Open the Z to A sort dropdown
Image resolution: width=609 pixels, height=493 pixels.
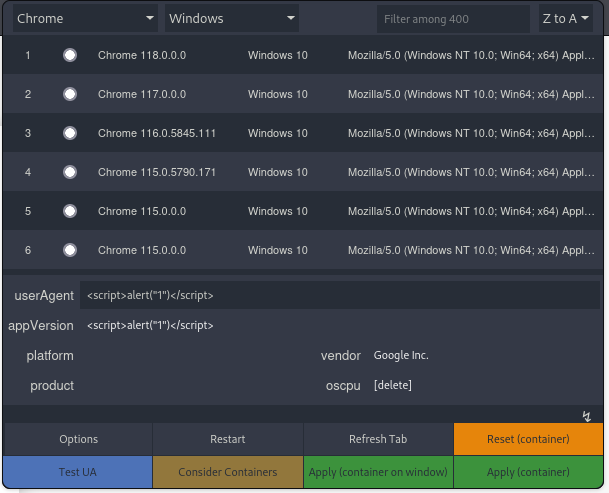click(x=566, y=18)
